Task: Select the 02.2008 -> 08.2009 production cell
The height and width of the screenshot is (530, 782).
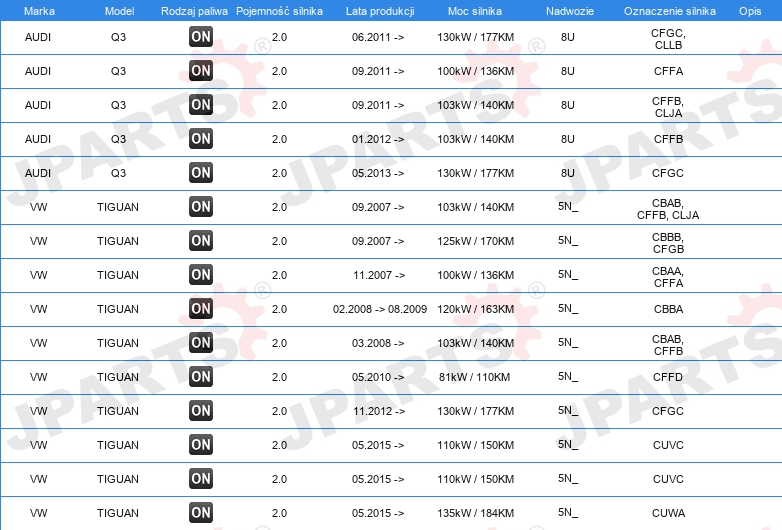Action: pyautogui.click(x=380, y=309)
